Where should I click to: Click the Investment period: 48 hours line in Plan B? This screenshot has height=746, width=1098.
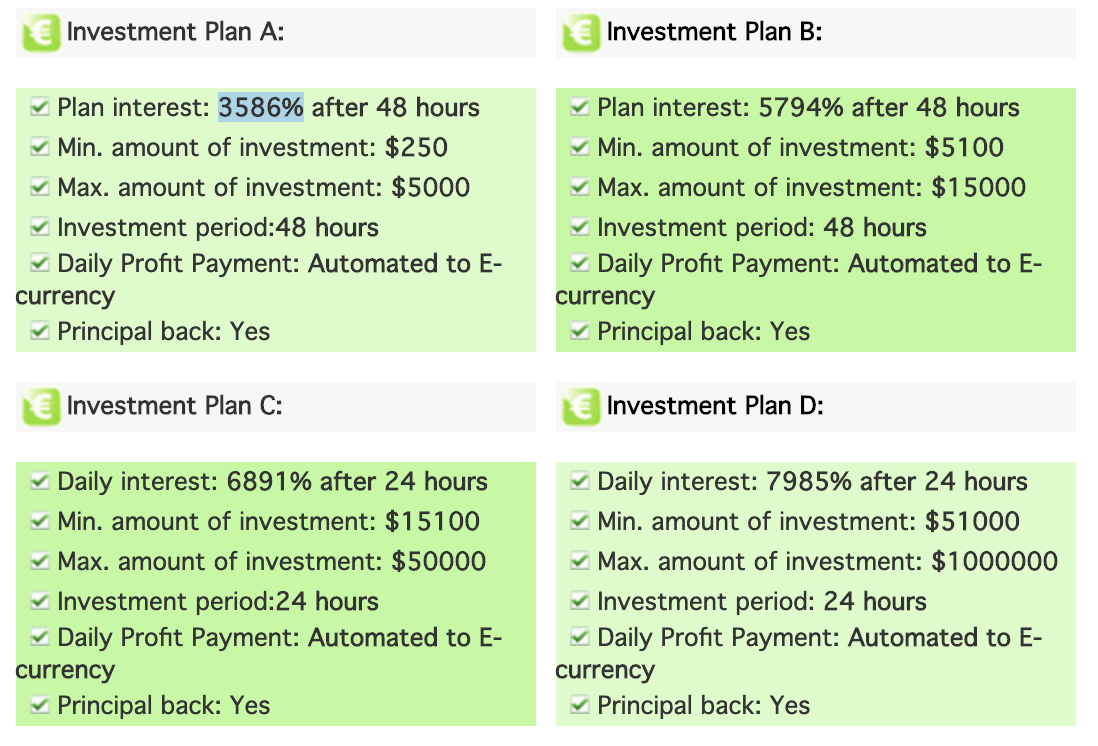click(762, 227)
